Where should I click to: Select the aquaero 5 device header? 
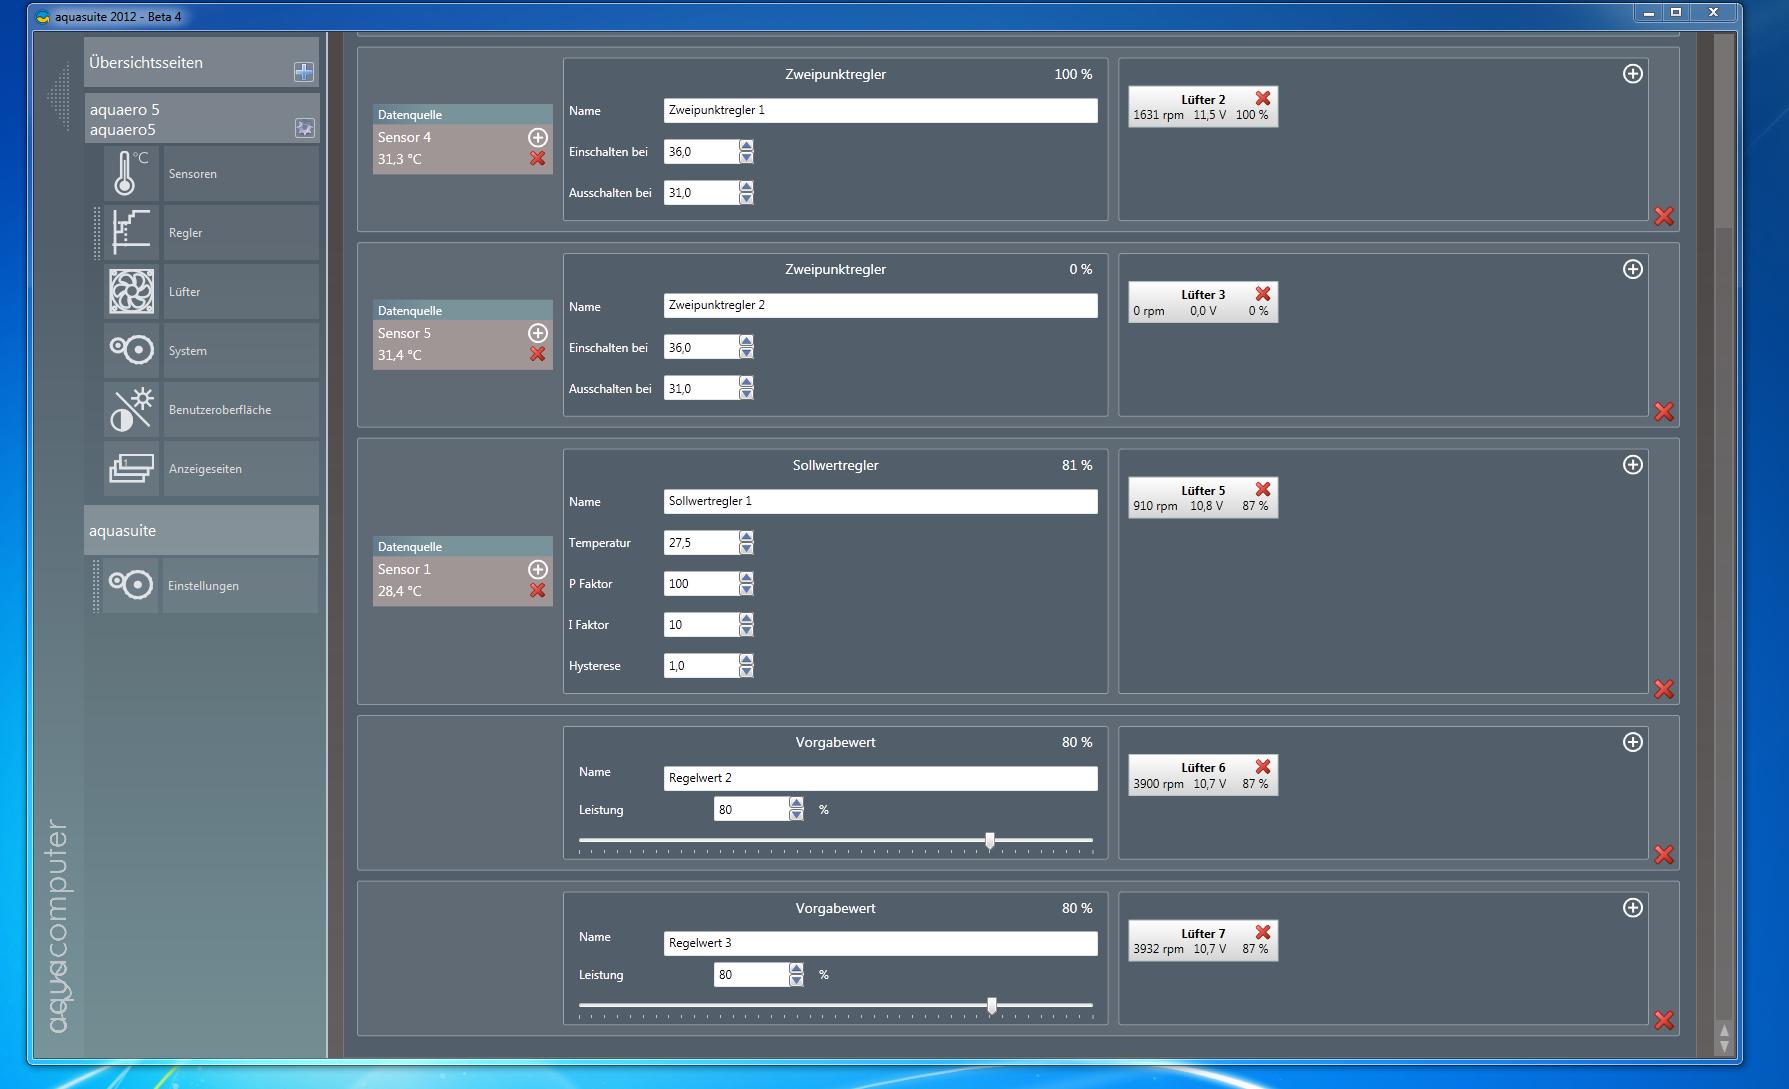(x=202, y=119)
